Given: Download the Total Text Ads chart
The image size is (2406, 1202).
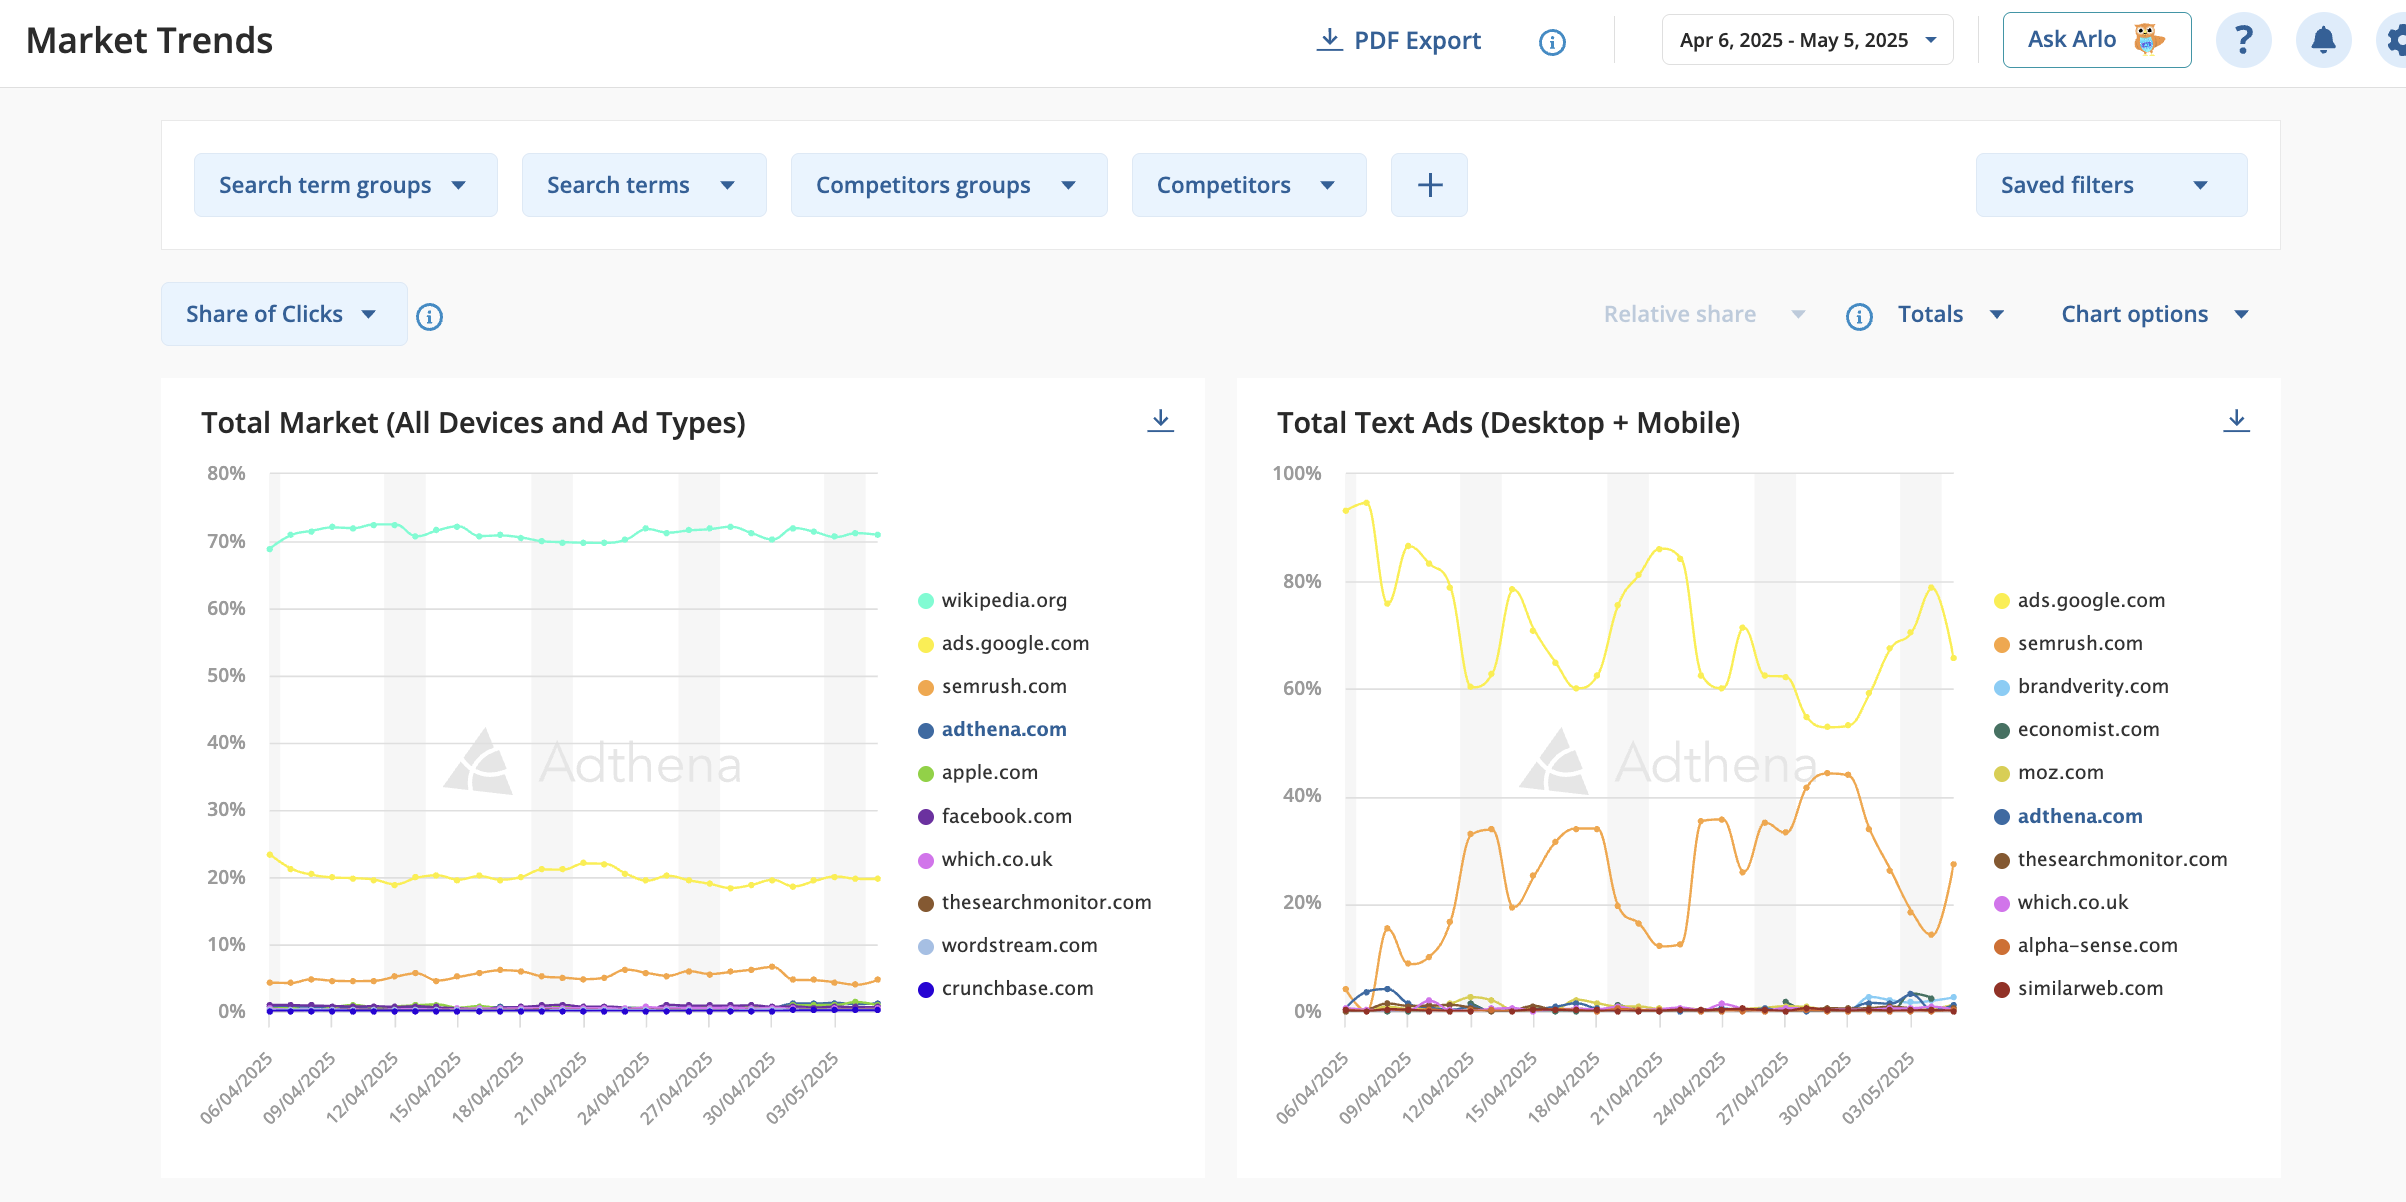Looking at the screenshot, I should coord(2236,421).
